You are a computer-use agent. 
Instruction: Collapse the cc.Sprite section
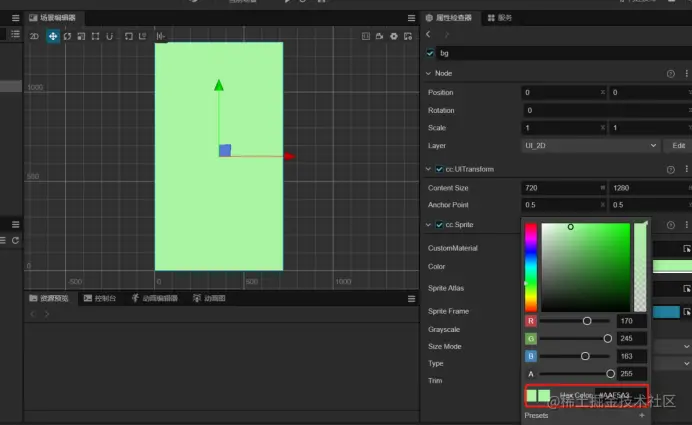pos(428,225)
